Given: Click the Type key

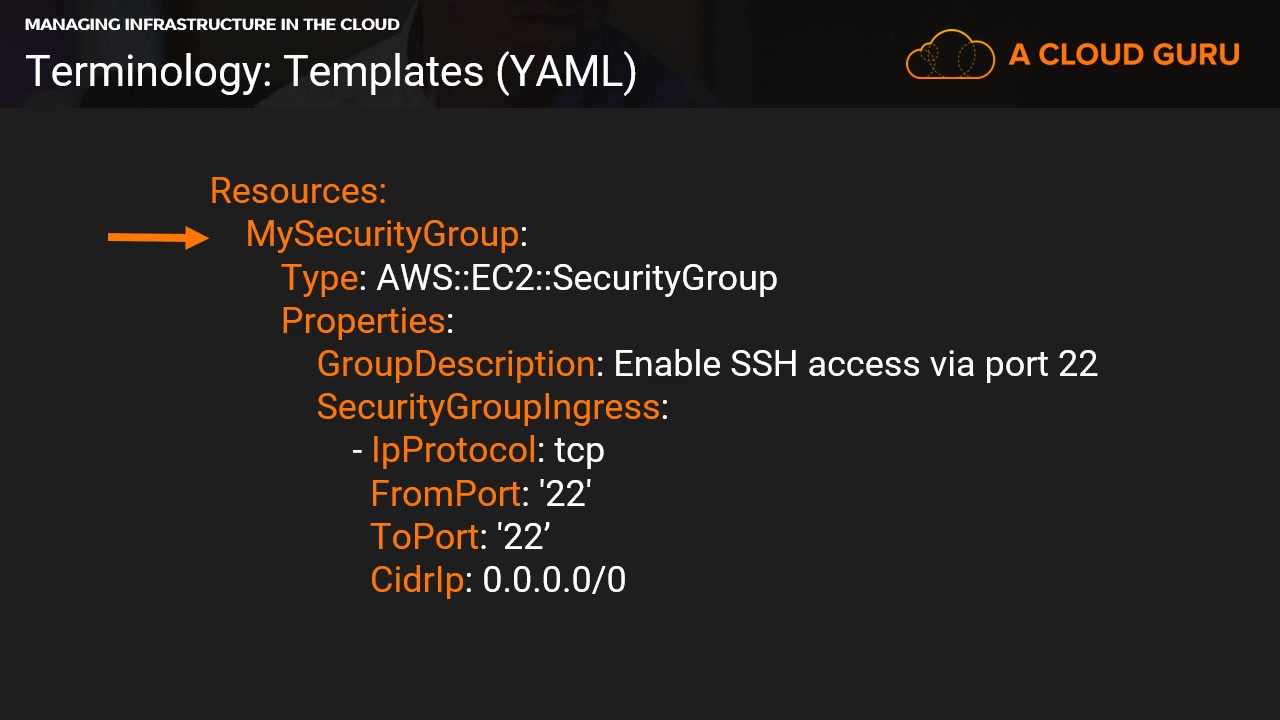Looking at the screenshot, I should coord(319,278).
